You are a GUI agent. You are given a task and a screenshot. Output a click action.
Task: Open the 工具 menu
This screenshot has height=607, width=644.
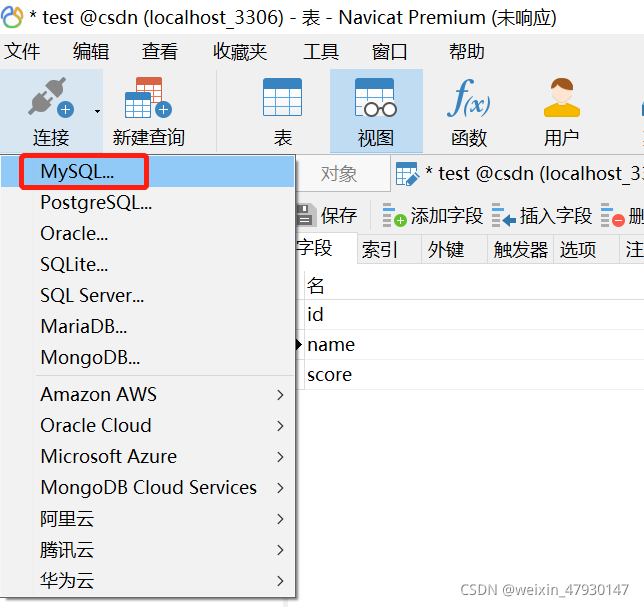pyautogui.click(x=321, y=52)
